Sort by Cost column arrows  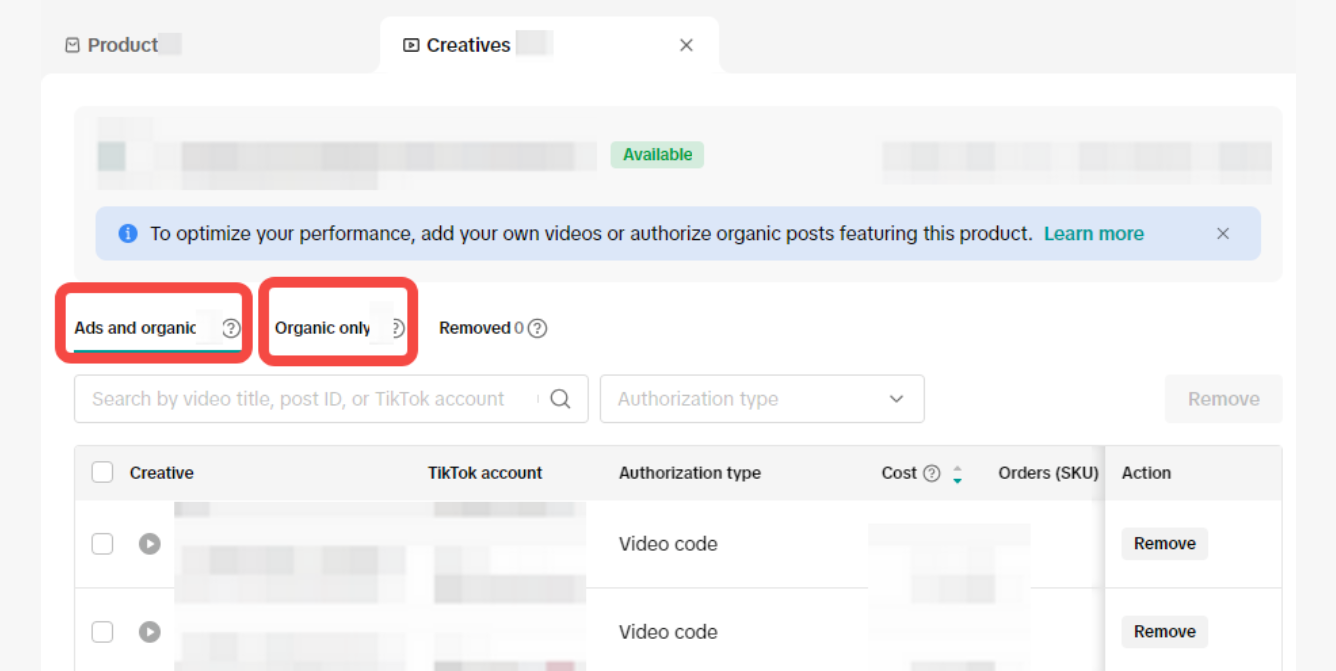click(957, 474)
